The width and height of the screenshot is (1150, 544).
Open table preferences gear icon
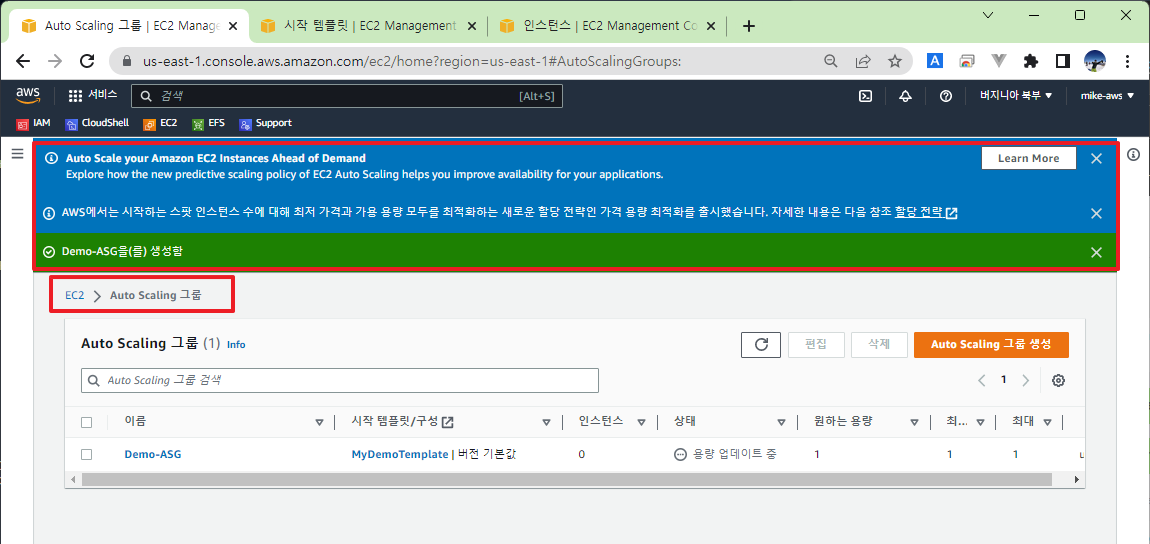tap(1058, 381)
